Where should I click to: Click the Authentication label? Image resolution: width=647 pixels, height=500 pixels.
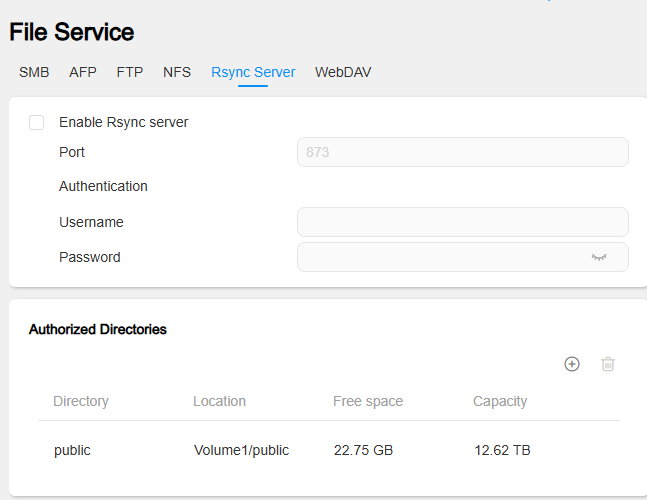pyautogui.click(x=103, y=186)
